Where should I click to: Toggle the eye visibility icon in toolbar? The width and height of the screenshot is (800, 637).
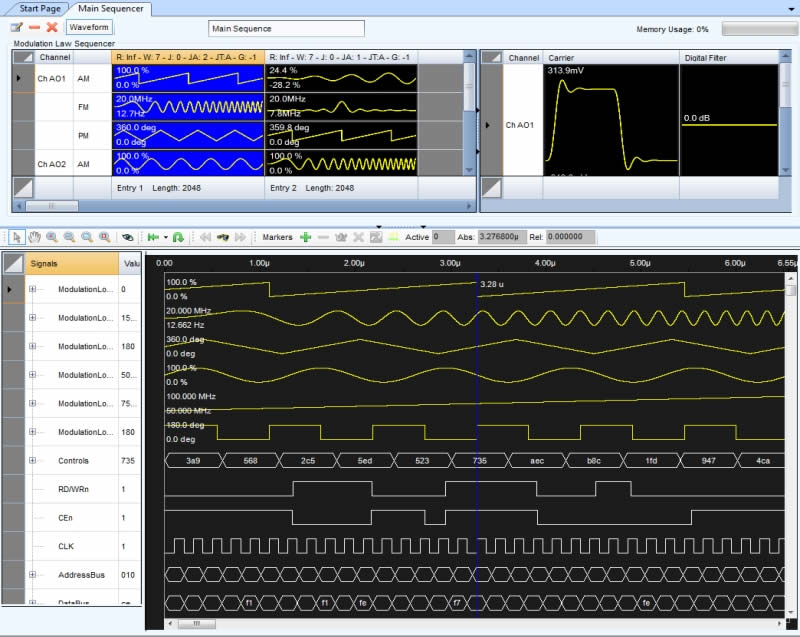tap(128, 238)
